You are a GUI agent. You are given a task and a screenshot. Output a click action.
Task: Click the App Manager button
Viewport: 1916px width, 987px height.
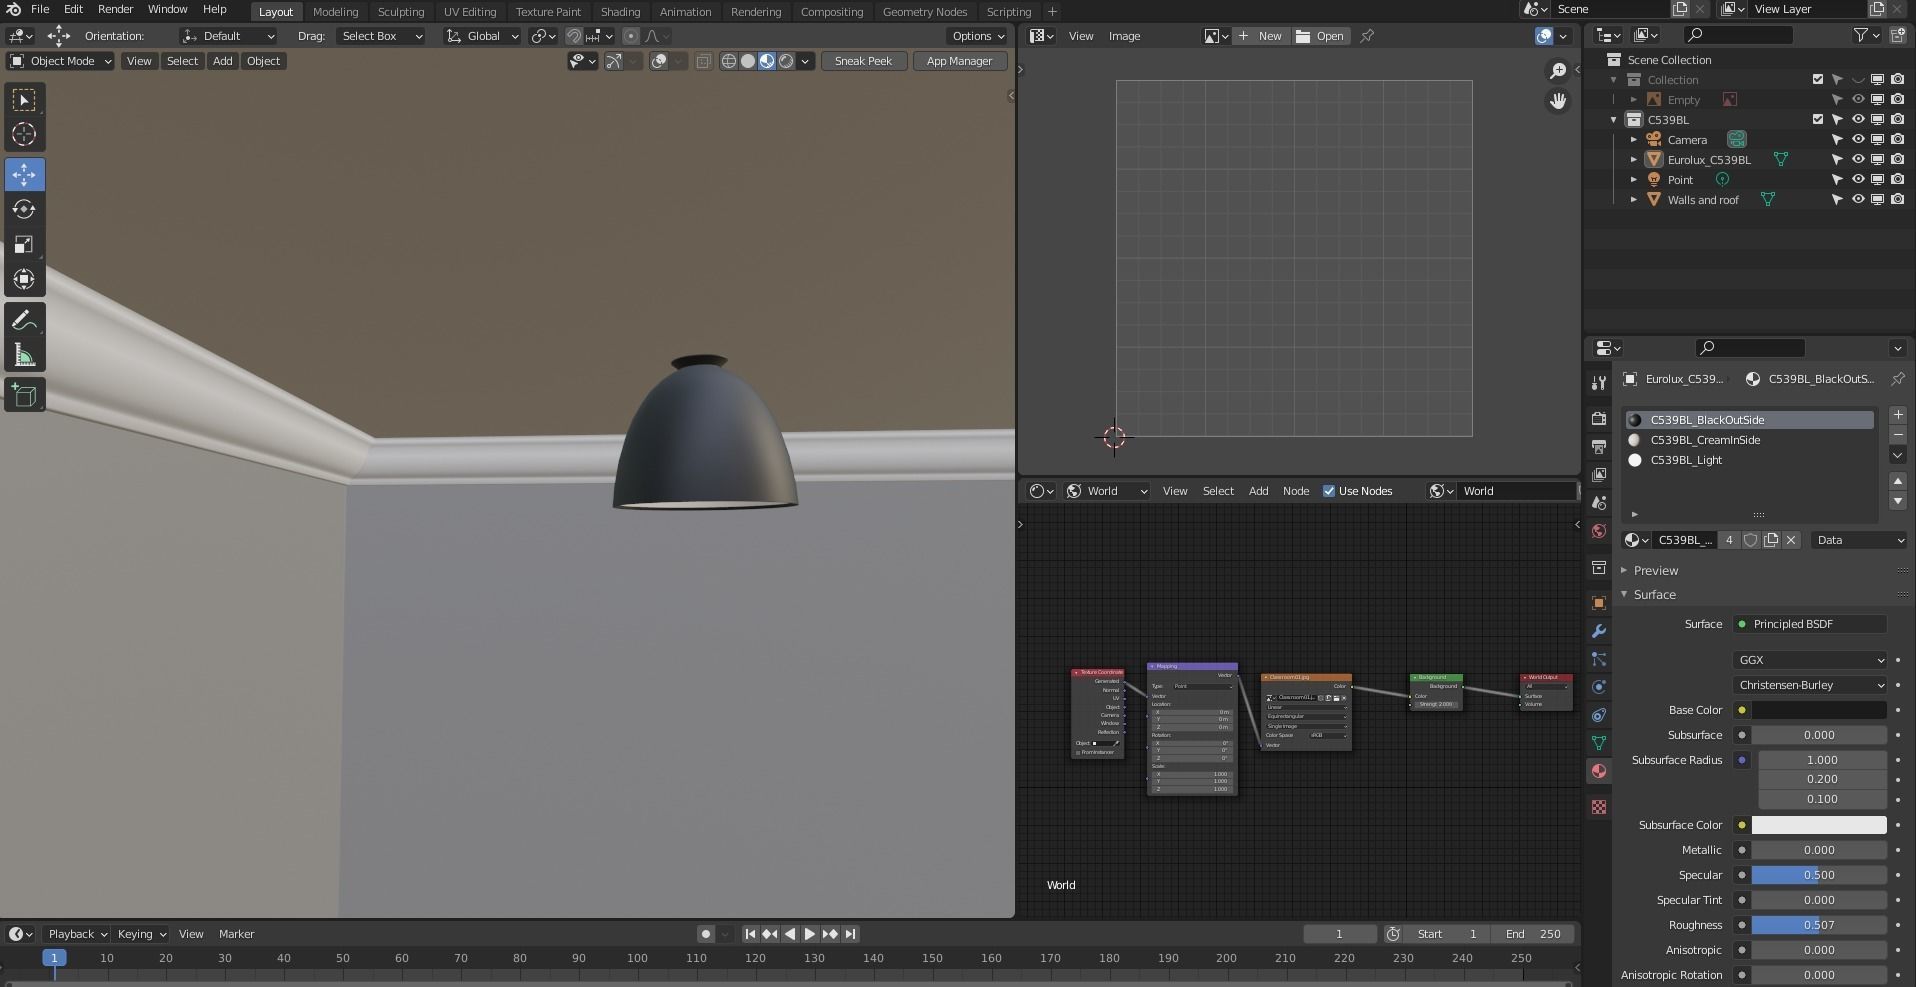pos(959,61)
